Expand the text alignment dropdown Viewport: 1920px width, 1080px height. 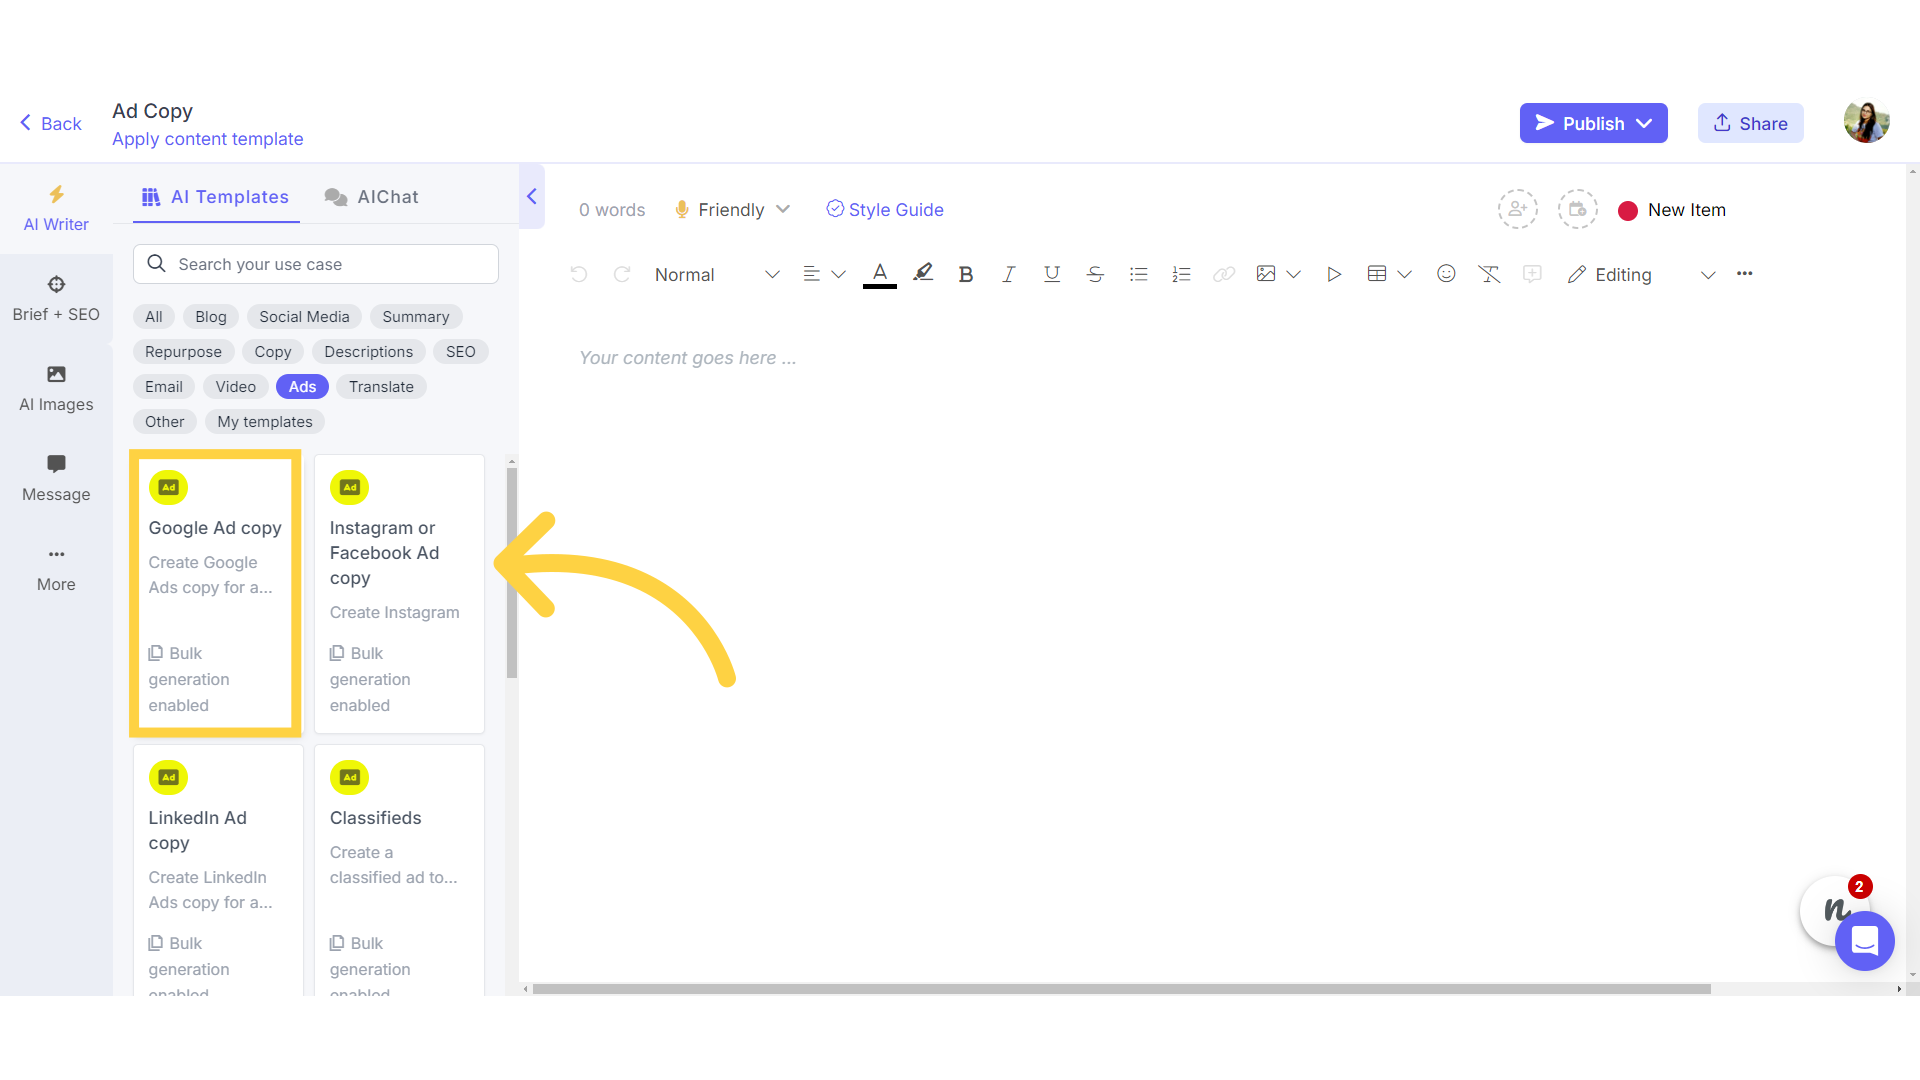click(839, 274)
